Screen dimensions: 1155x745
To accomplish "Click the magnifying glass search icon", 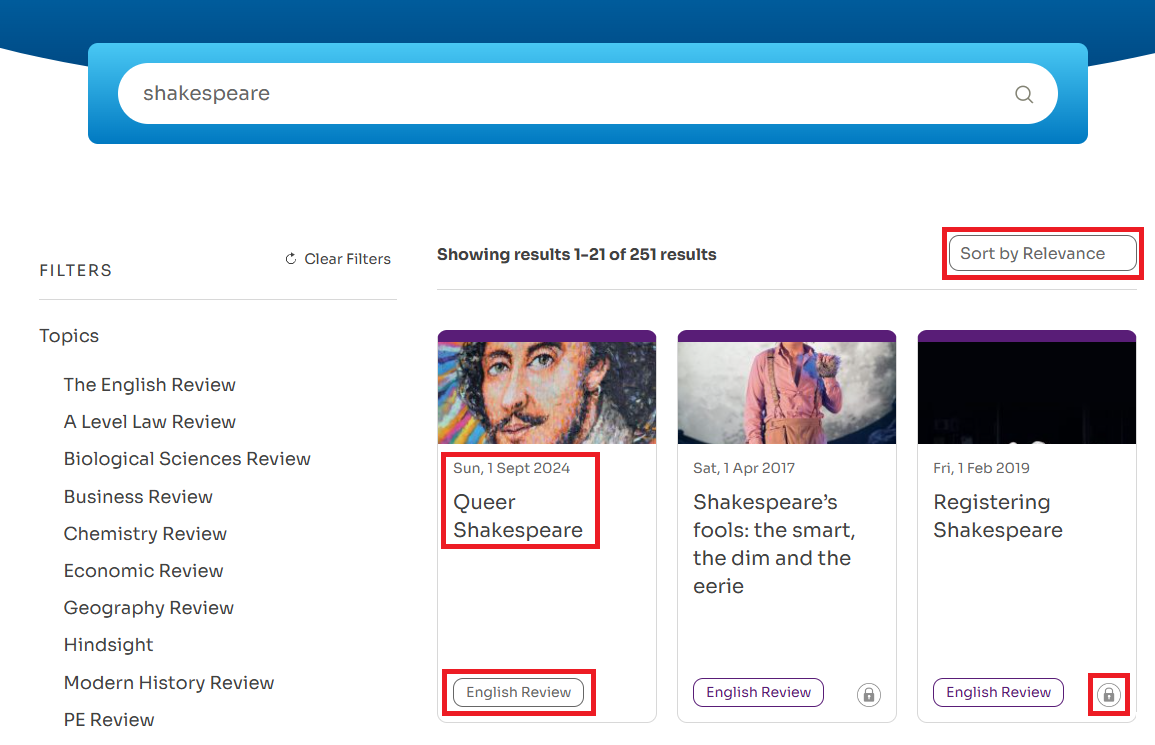I will pyautogui.click(x=1023, y=94).
